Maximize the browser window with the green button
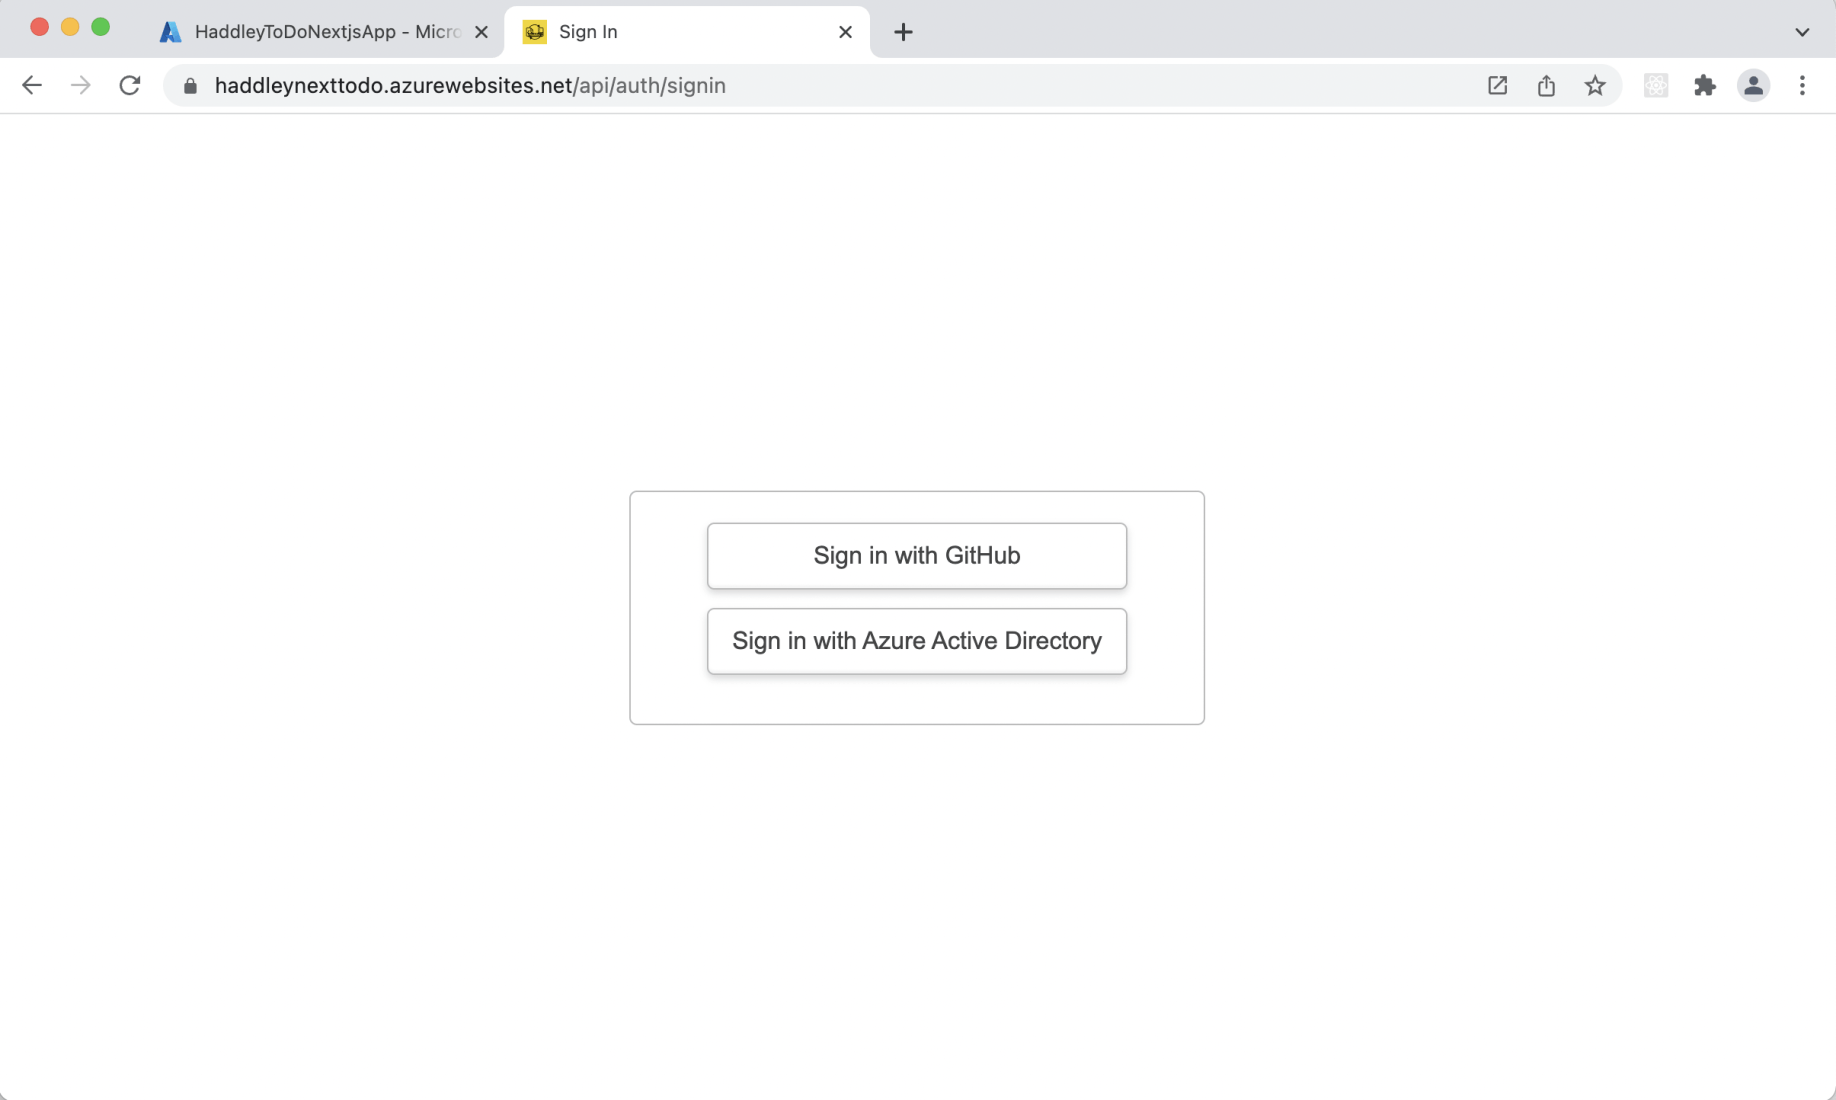The image size is (1836, 1100). coord(101,27)
